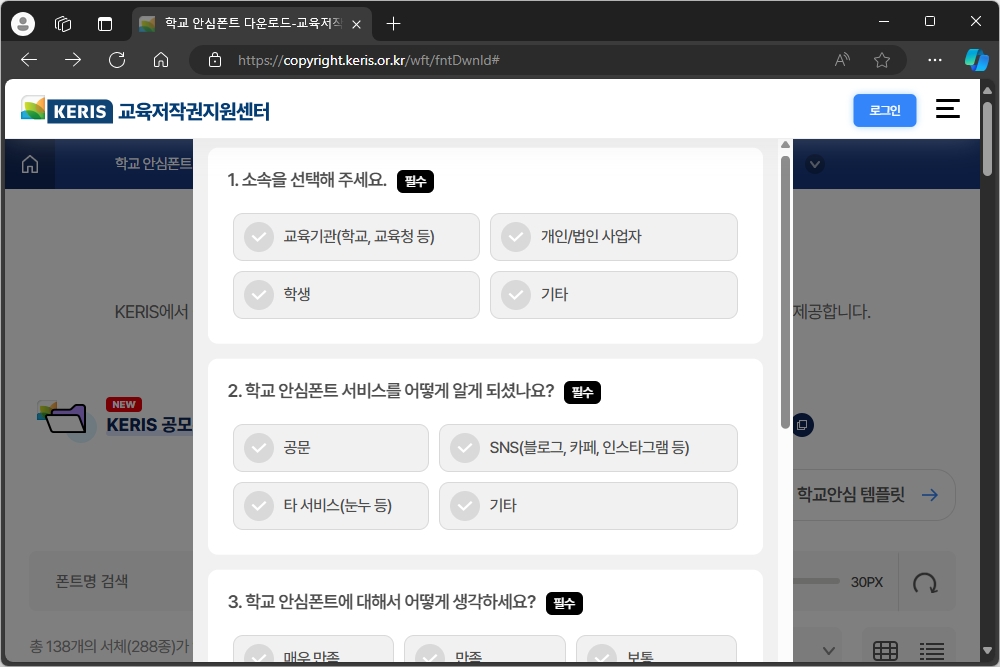Click the survey dialog scrollbar thumb

(785, 292)
